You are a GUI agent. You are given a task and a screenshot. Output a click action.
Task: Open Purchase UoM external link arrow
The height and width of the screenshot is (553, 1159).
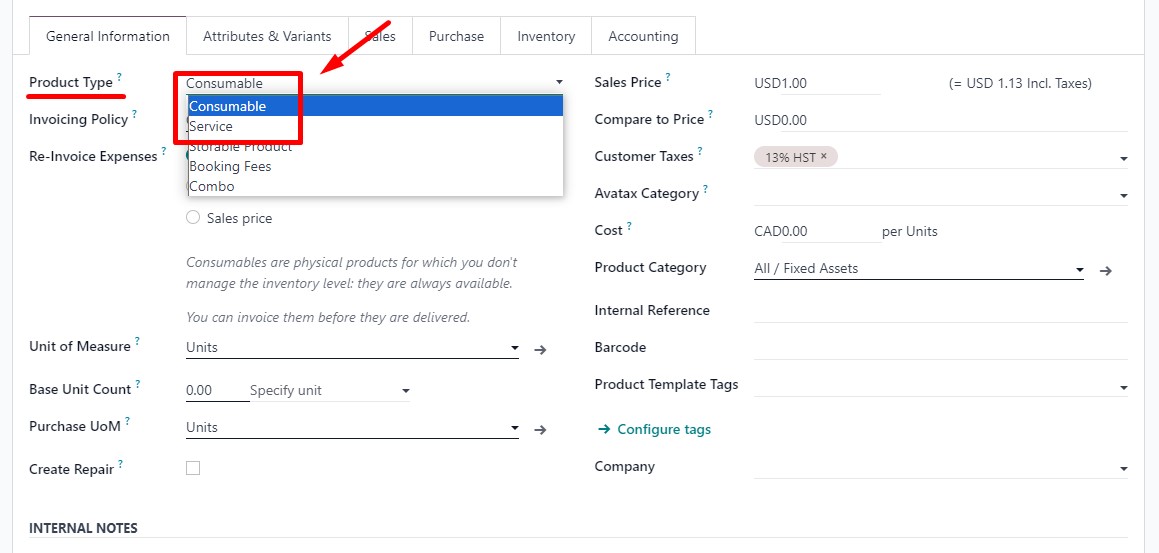click(540, 429)
